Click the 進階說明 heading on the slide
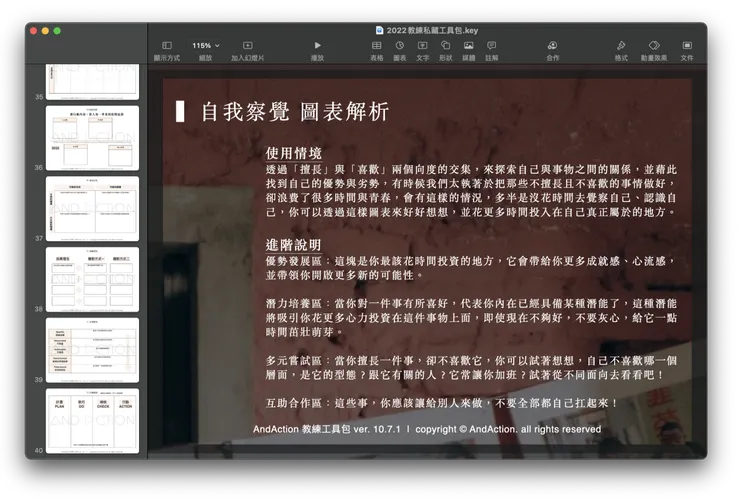Image resolution: width=740 pixels, height=503 pixels. click(293, 245)
